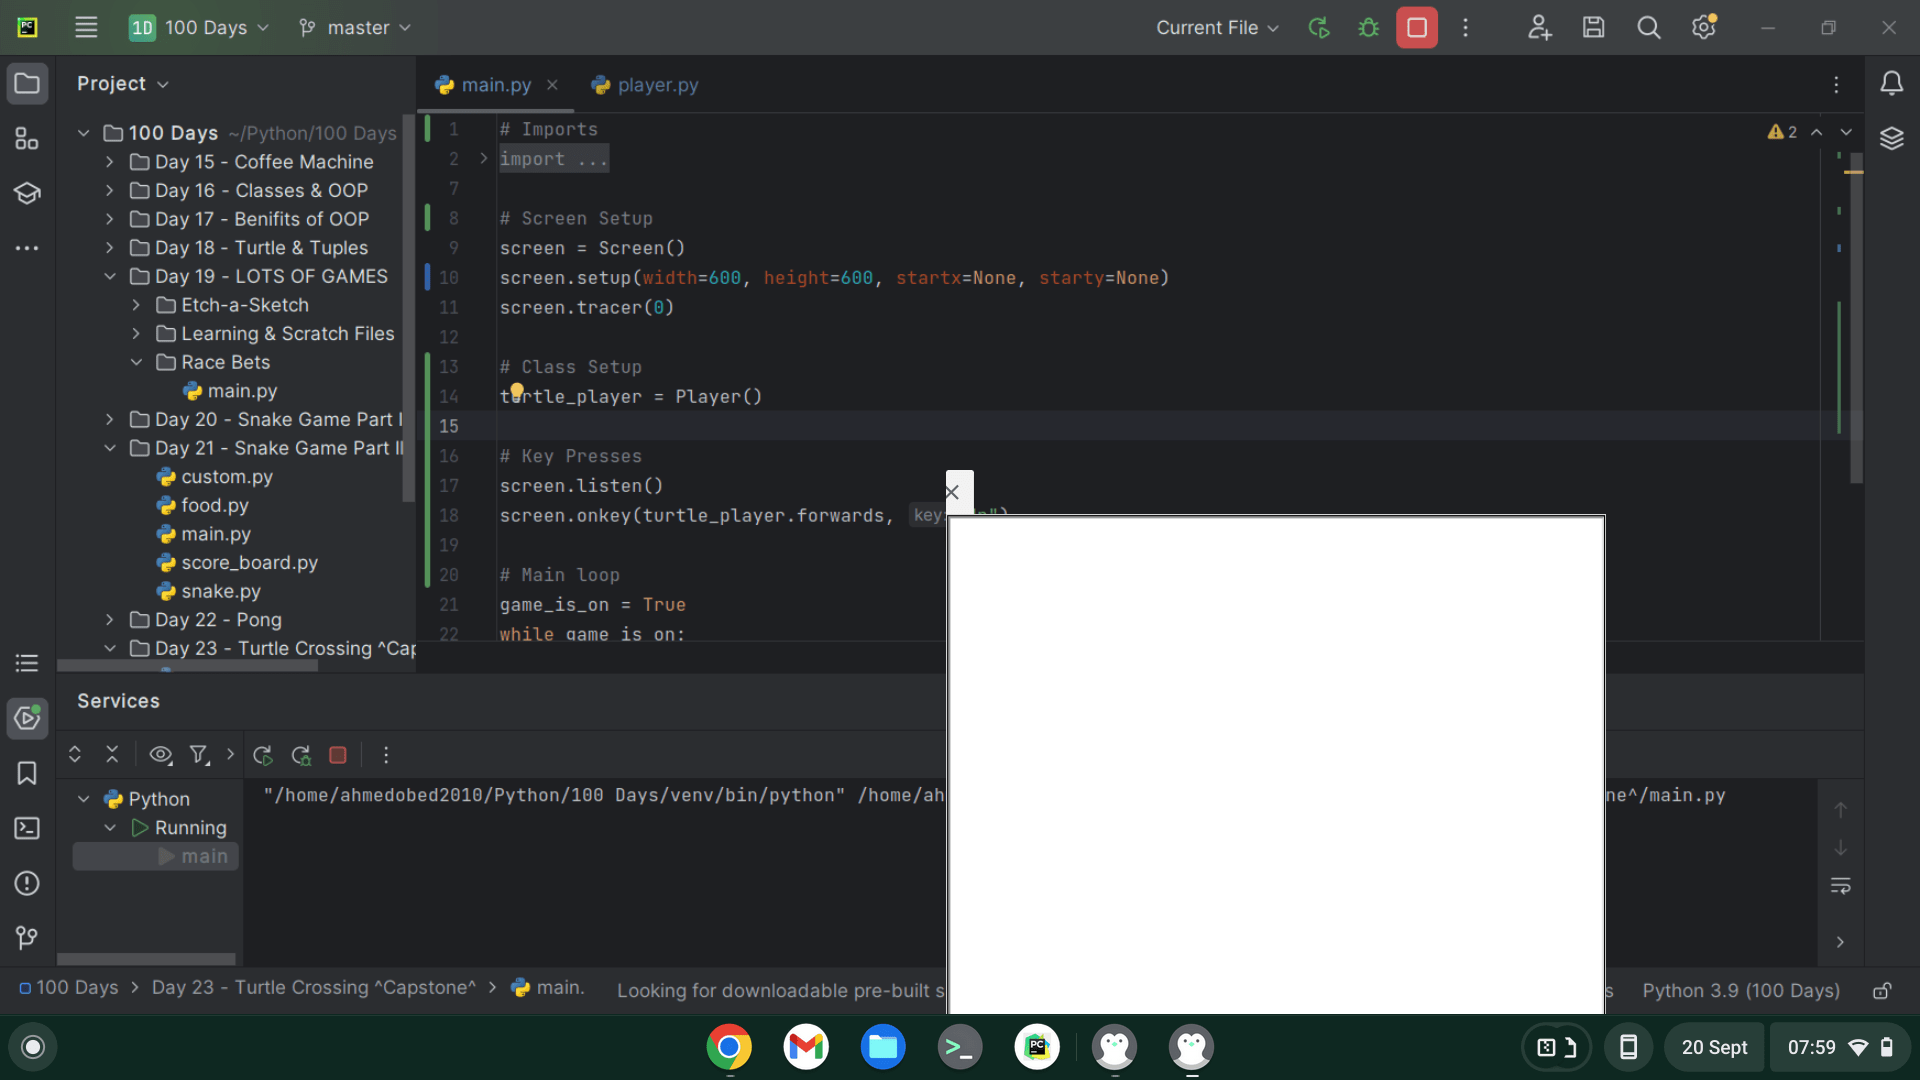Open the more actions menu beside stop button
1920x1080 pixels.
click(1465, 27)
